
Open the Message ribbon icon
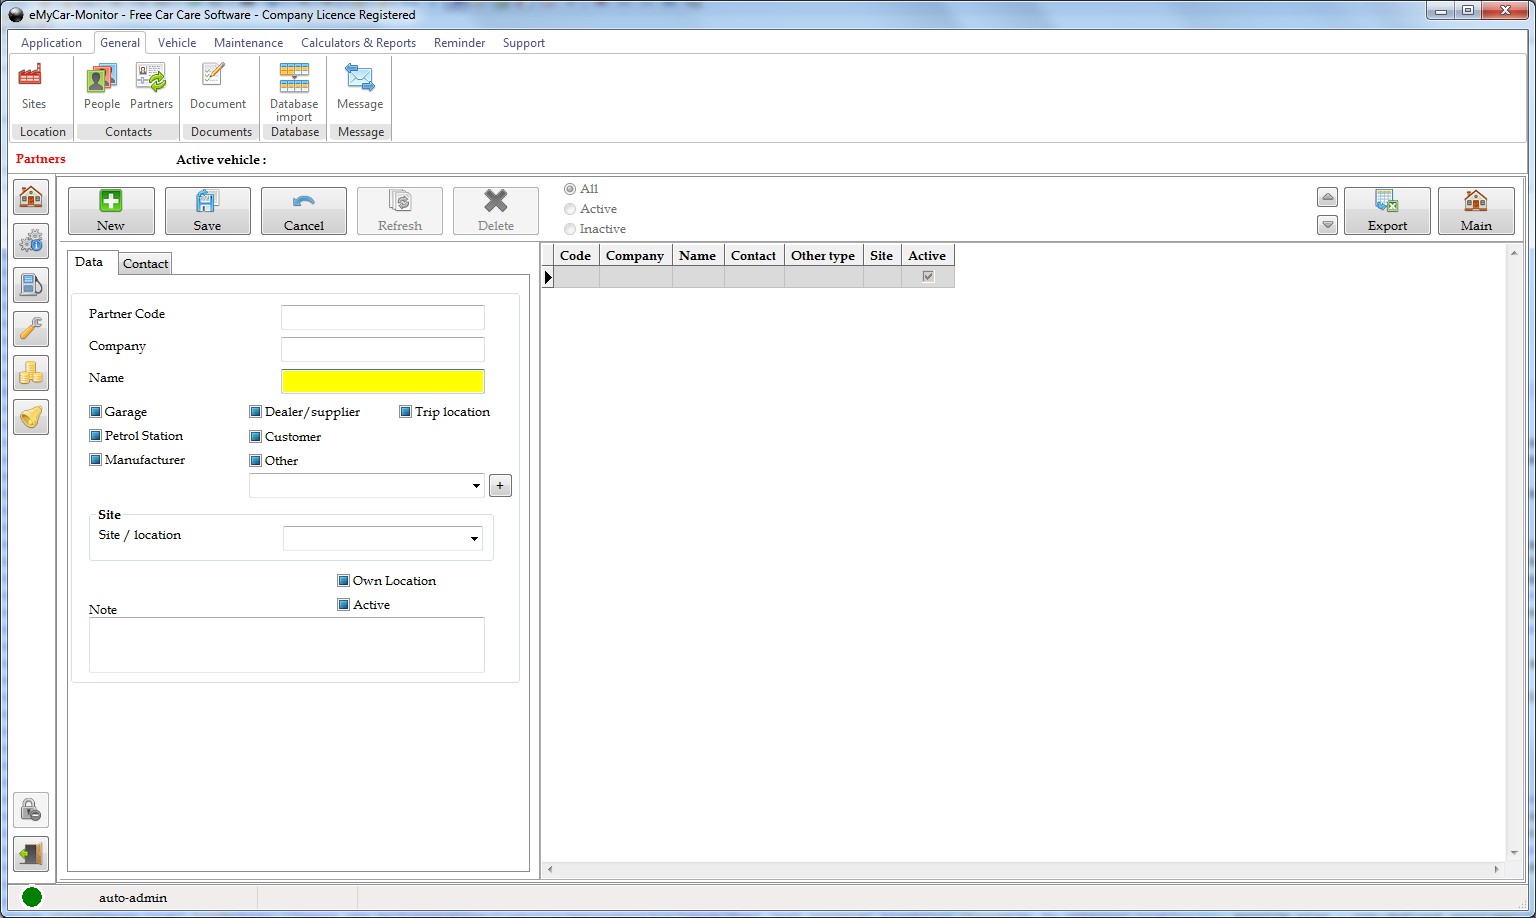pos(360,86)
